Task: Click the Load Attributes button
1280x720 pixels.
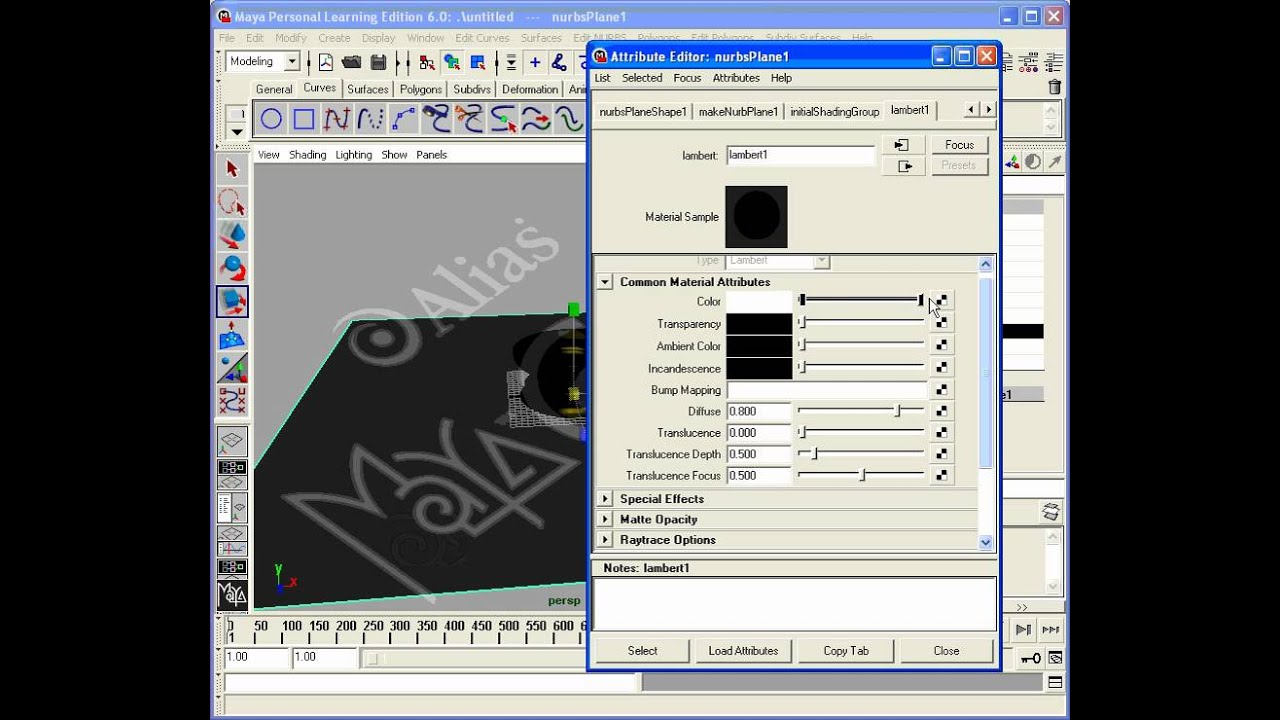Action: pyautogui.click(x=743, y=651)
